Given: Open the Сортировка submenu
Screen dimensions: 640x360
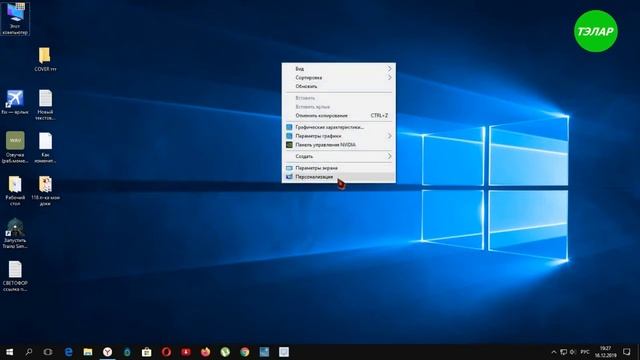Looking at the screenshot, I should pos(338,78).
